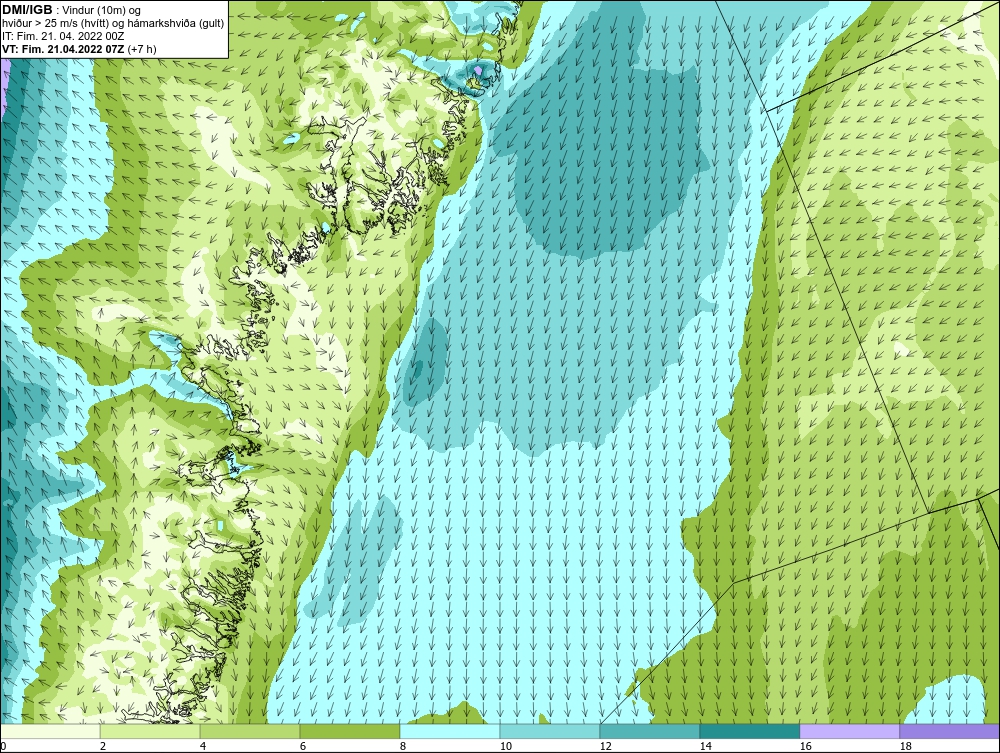Click the pale cyan 8–10 m/s legend swatch
The image size is (1000, 753).
pyautogui.click(x=450, y=731)
